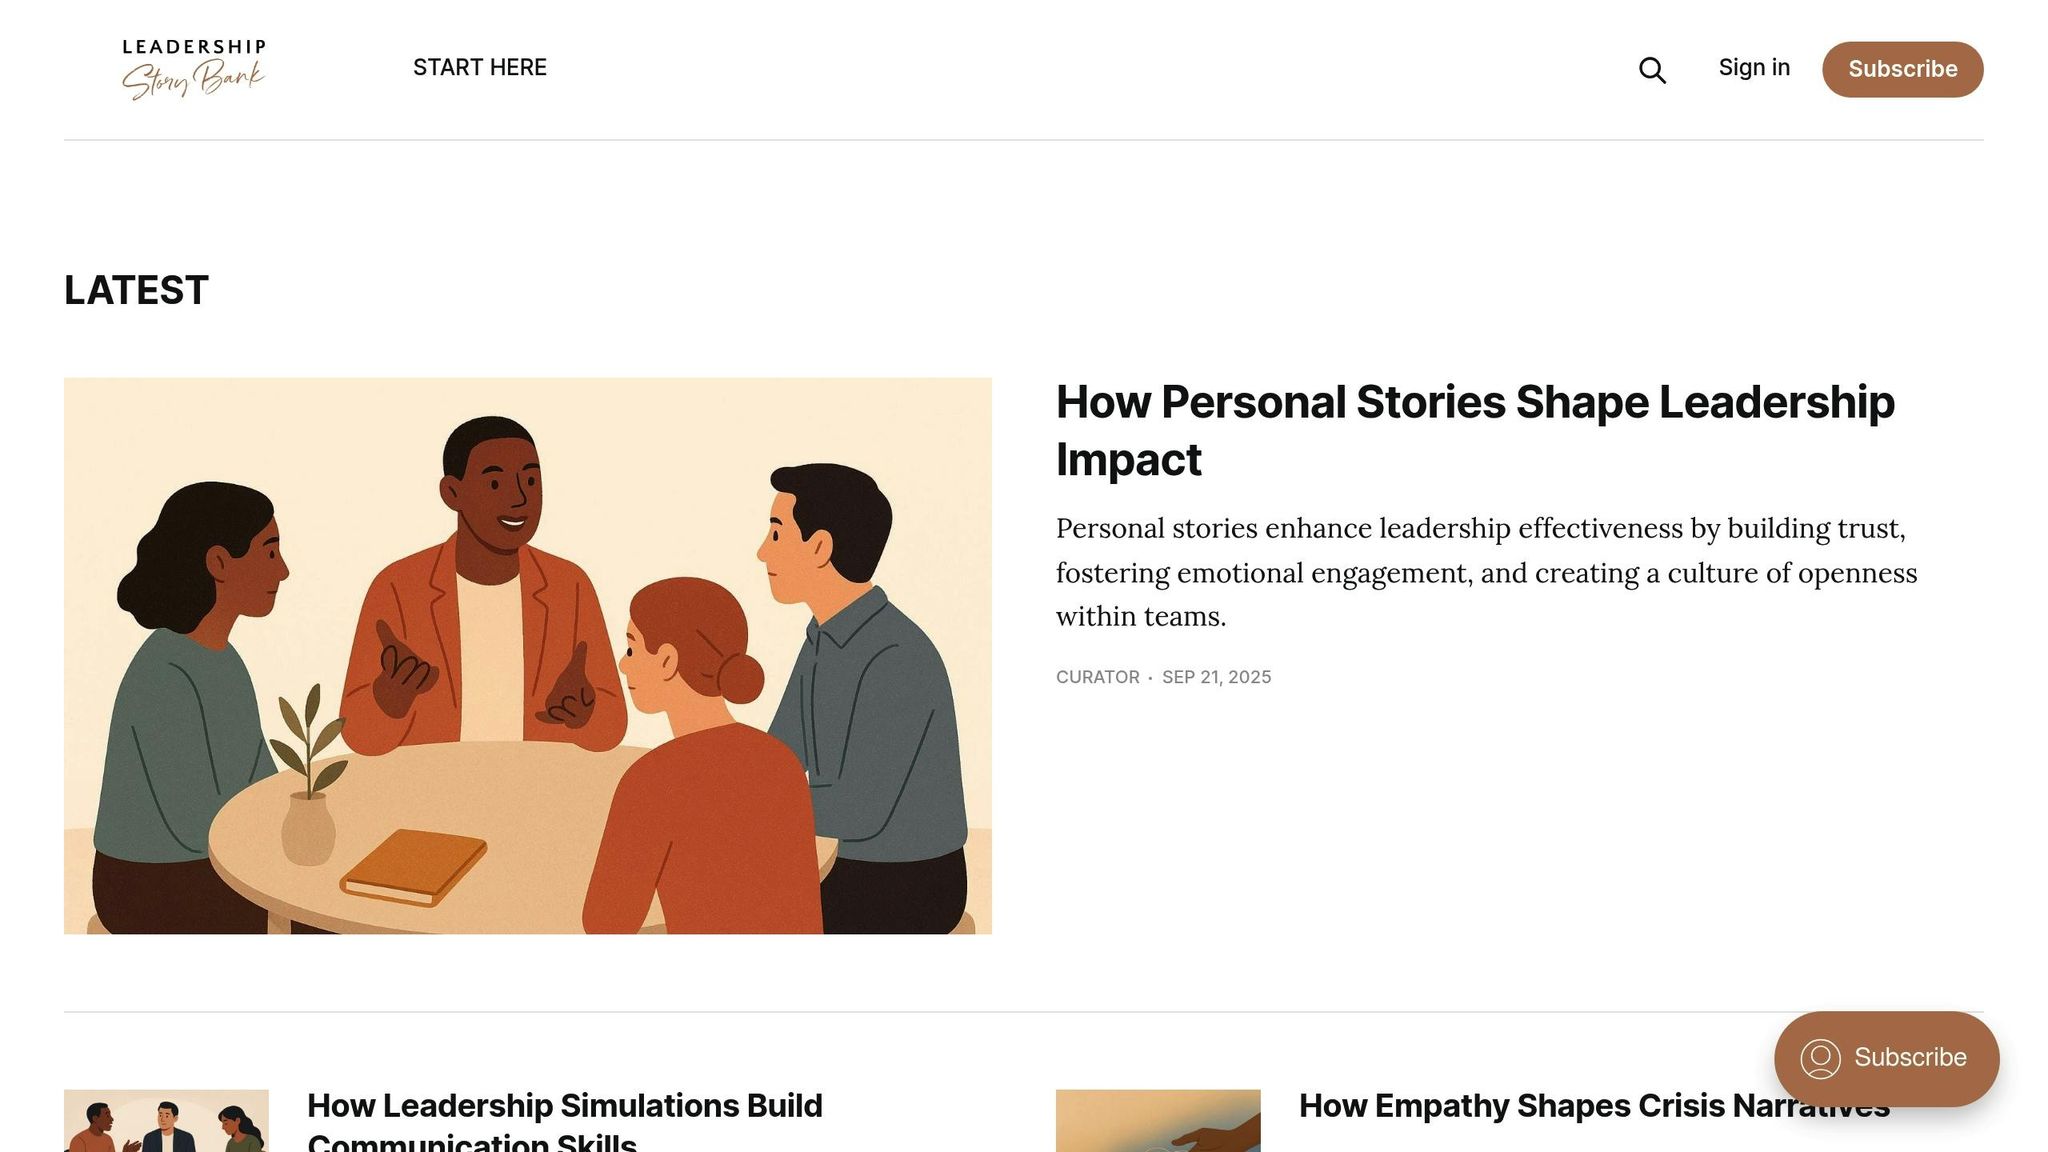Image resolution: width=2048 pixels, height=1152 pixels.
Task: Click the person icon in the floating Subscribe button
Action: pyautogui.click(x=1820, y=1059)
